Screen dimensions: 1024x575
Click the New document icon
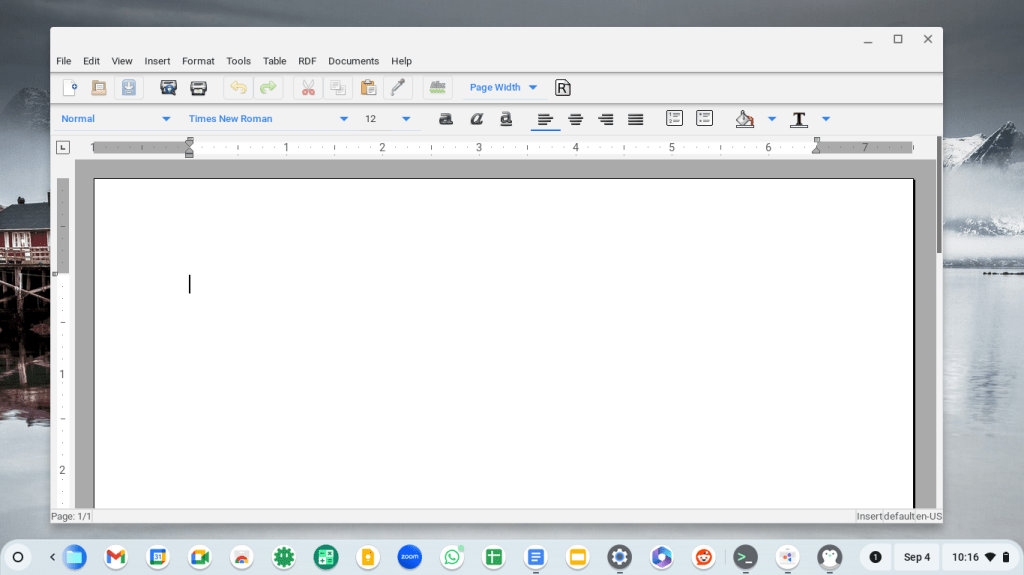(x=70, y=88)
